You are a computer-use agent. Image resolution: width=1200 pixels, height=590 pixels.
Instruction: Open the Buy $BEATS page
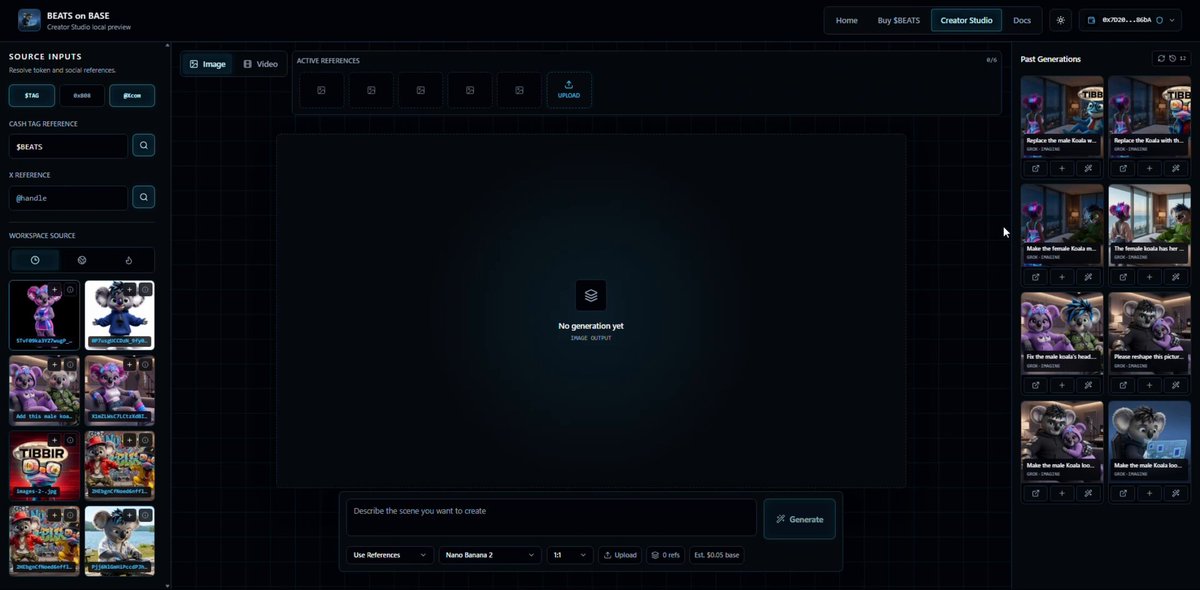click(x=898, y=20)
